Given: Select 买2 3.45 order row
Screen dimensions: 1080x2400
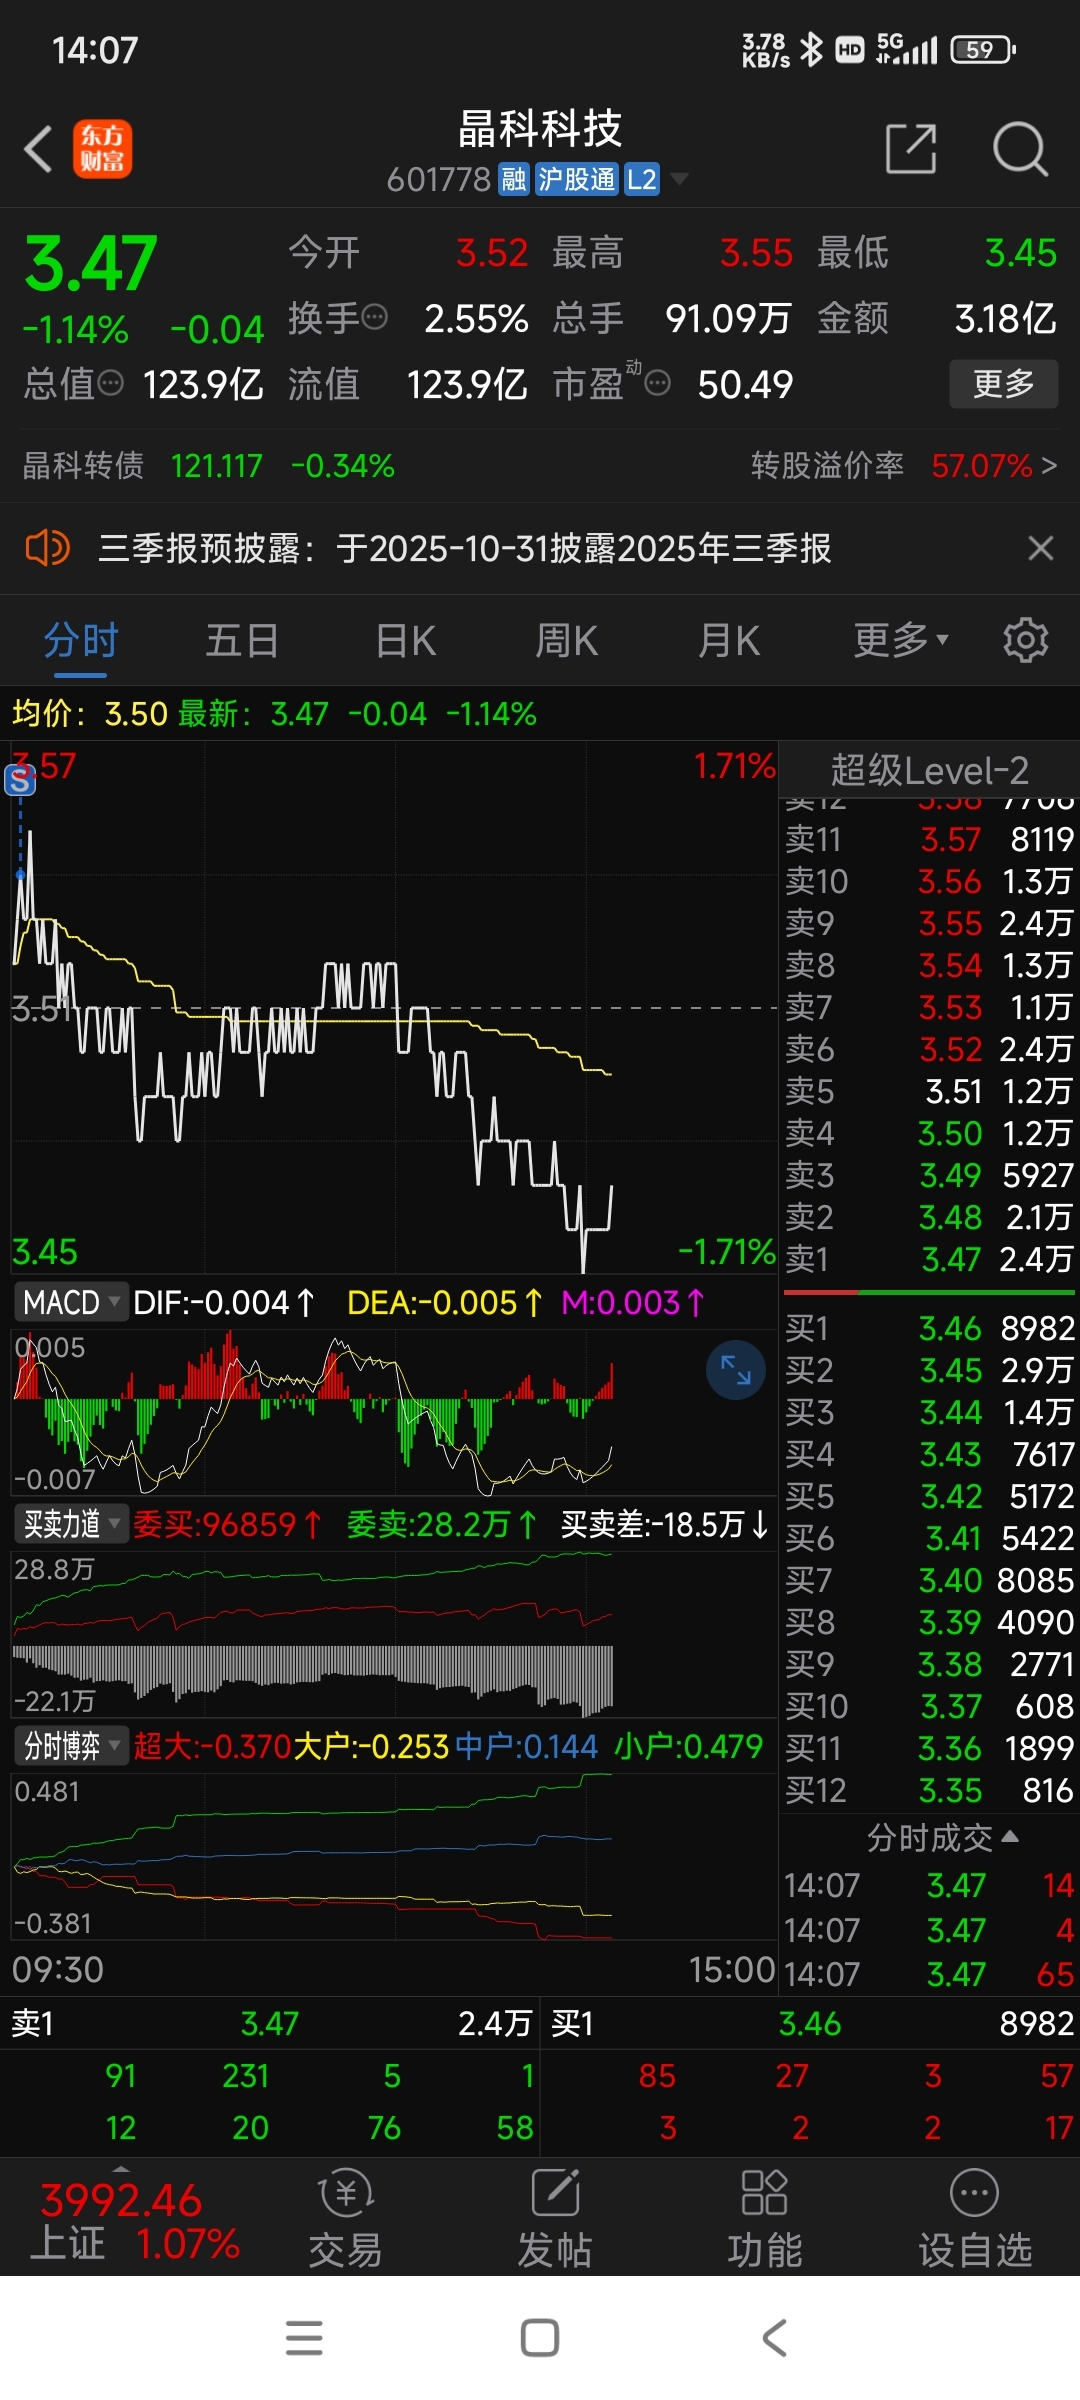Looking at the screenshot, I should 929,1370.
